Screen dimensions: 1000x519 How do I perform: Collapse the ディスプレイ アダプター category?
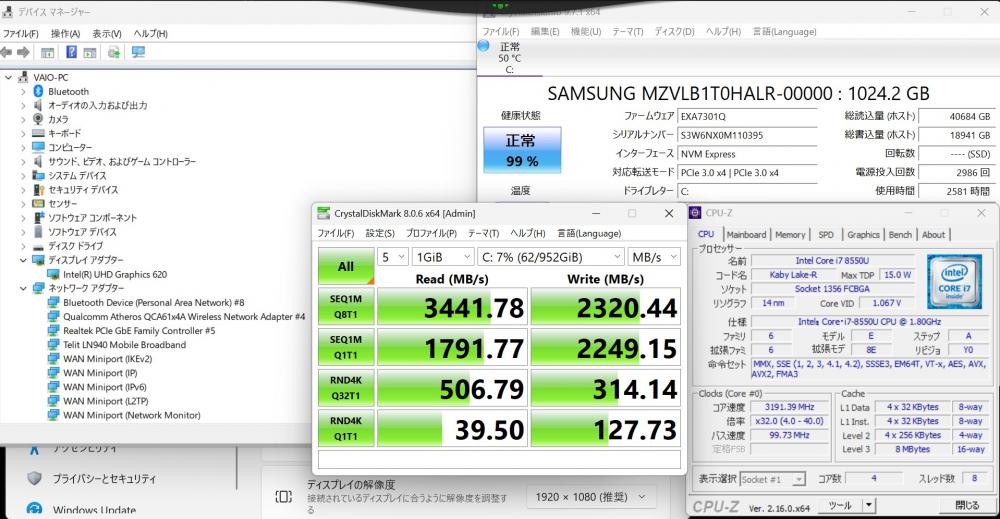tap(23, 260)
